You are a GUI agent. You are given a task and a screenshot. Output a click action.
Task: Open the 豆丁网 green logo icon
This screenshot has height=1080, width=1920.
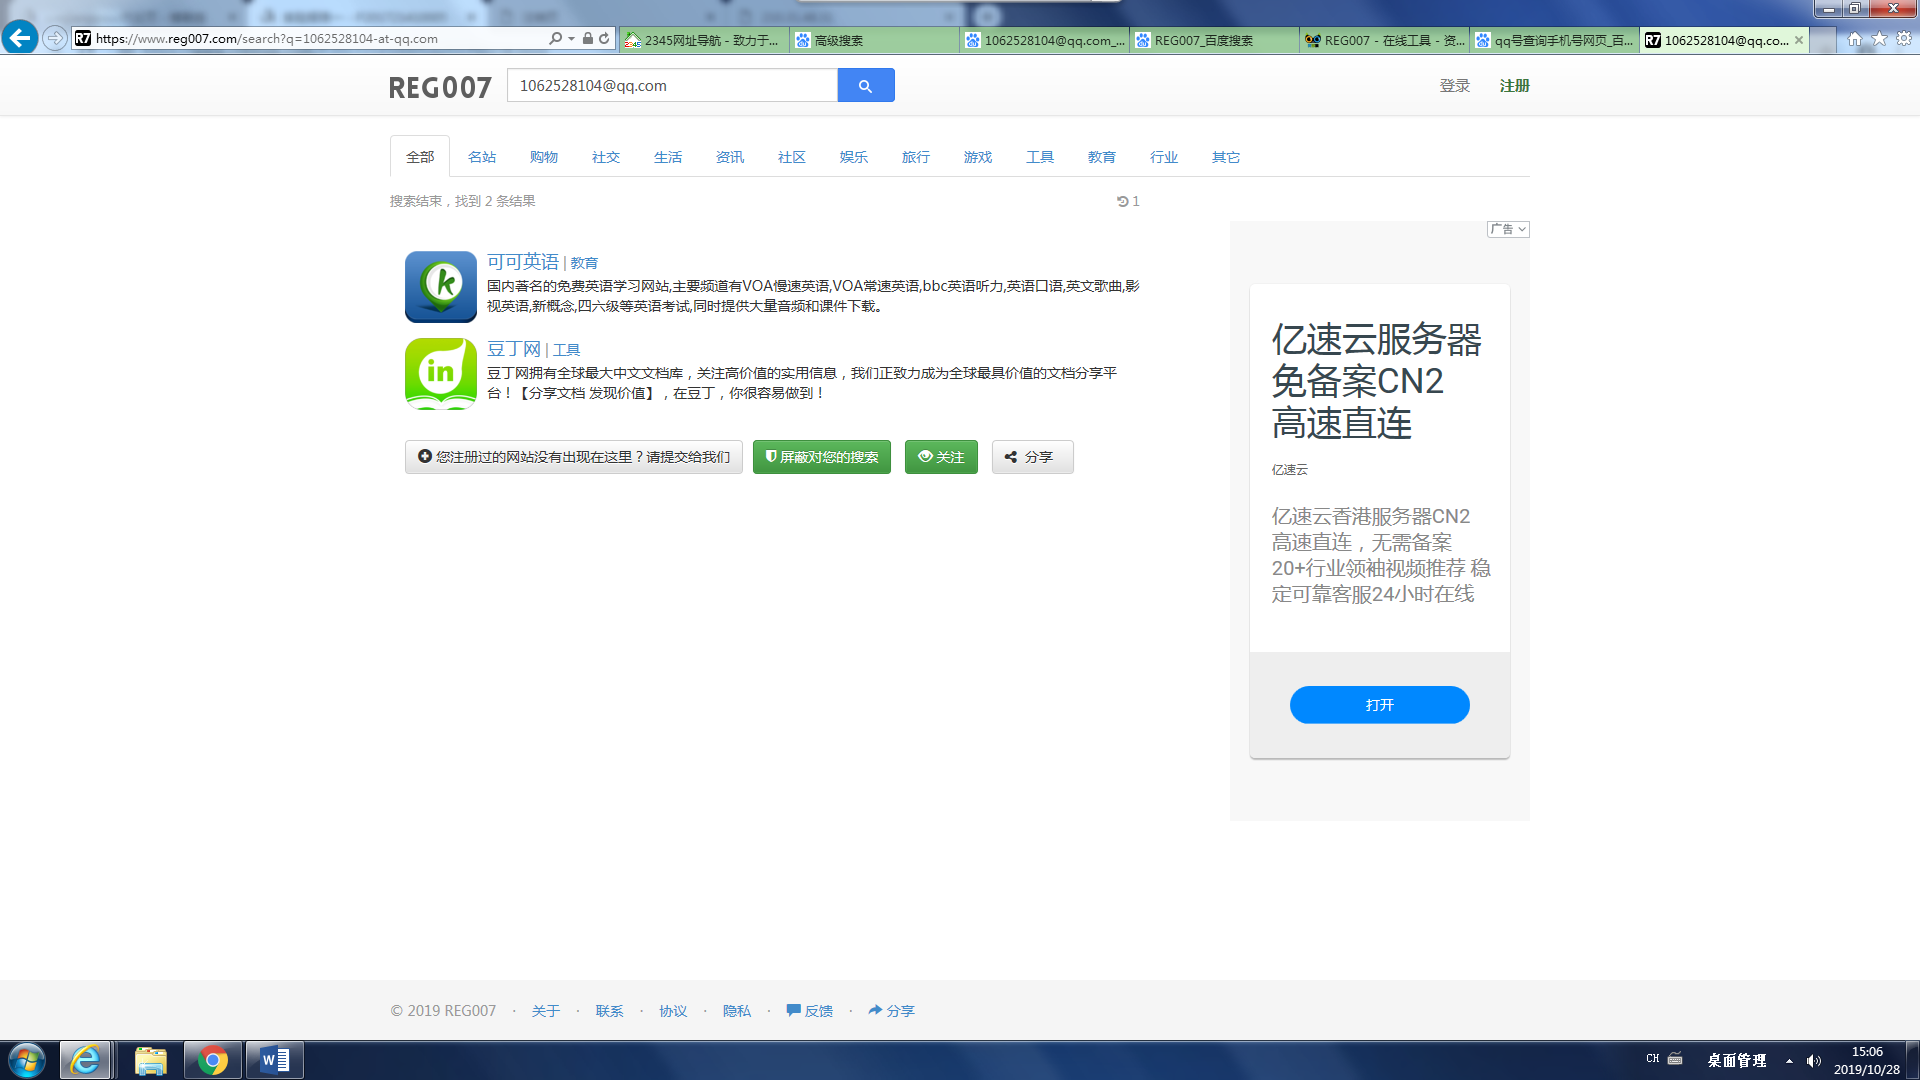tap(441, 374)
